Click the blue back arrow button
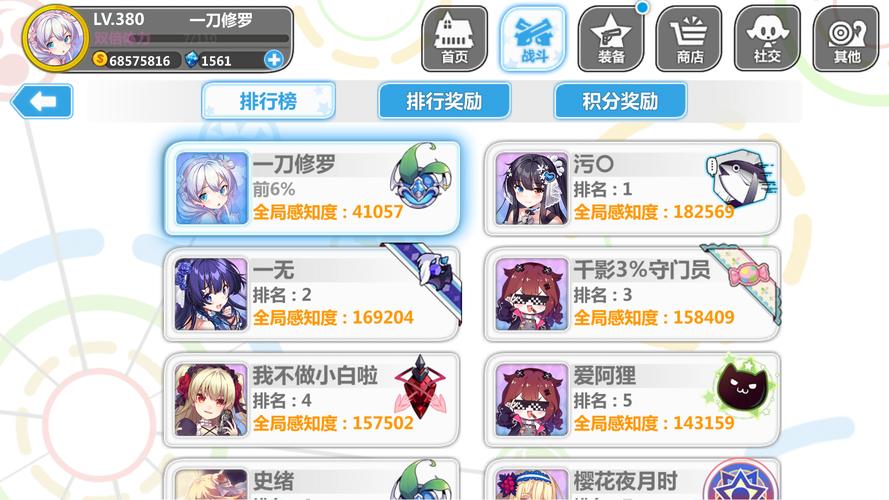The width and height of the screenshot is (889, 500). pos(42,101)
